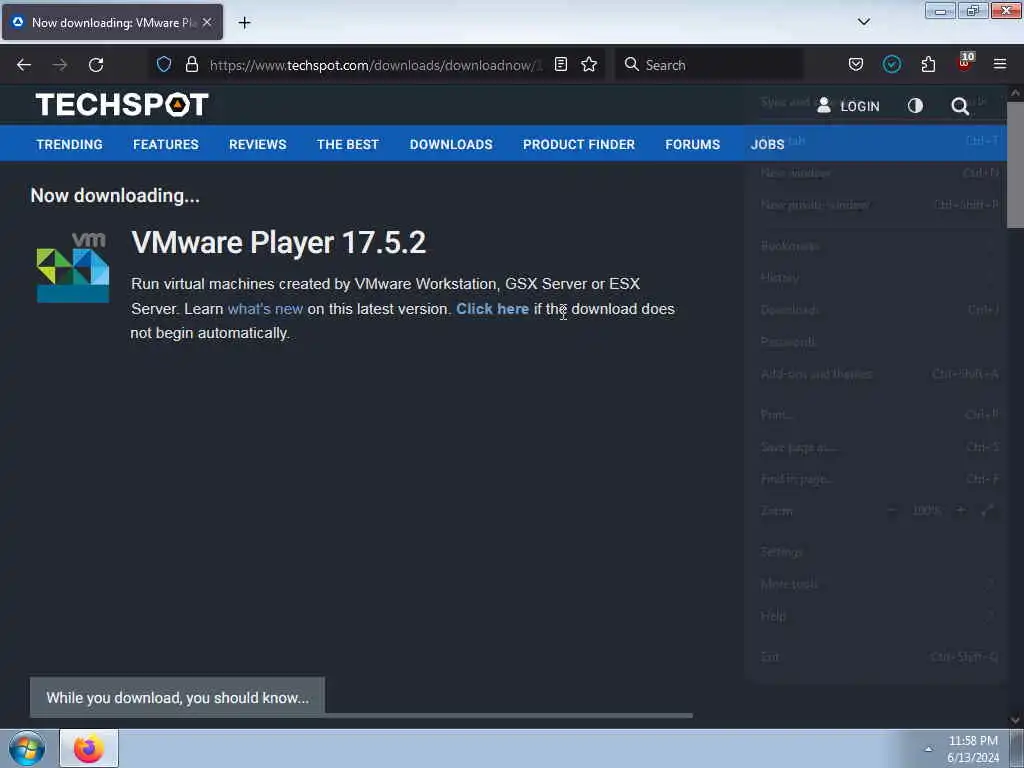Open the tracking protection shield panel

tap(164, 64)
